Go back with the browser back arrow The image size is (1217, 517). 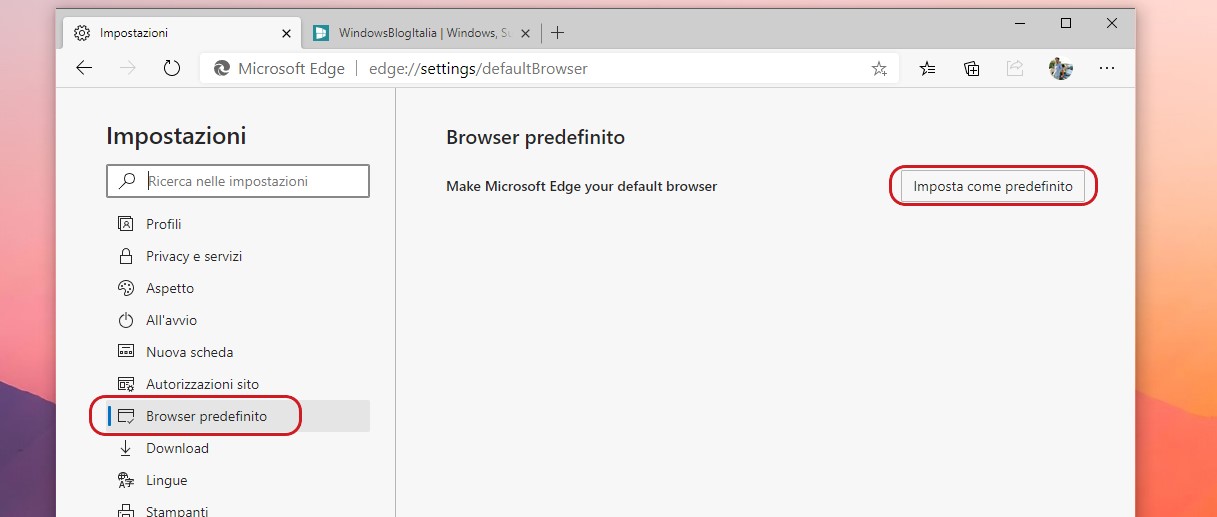(84, 68)
